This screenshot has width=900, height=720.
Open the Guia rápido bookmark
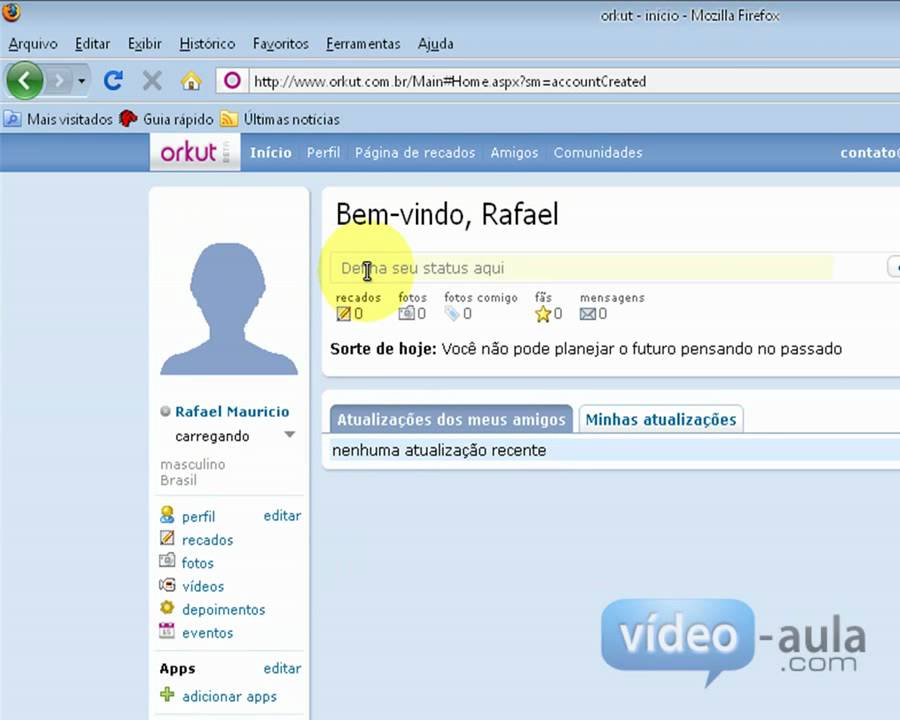coord(166,119)
